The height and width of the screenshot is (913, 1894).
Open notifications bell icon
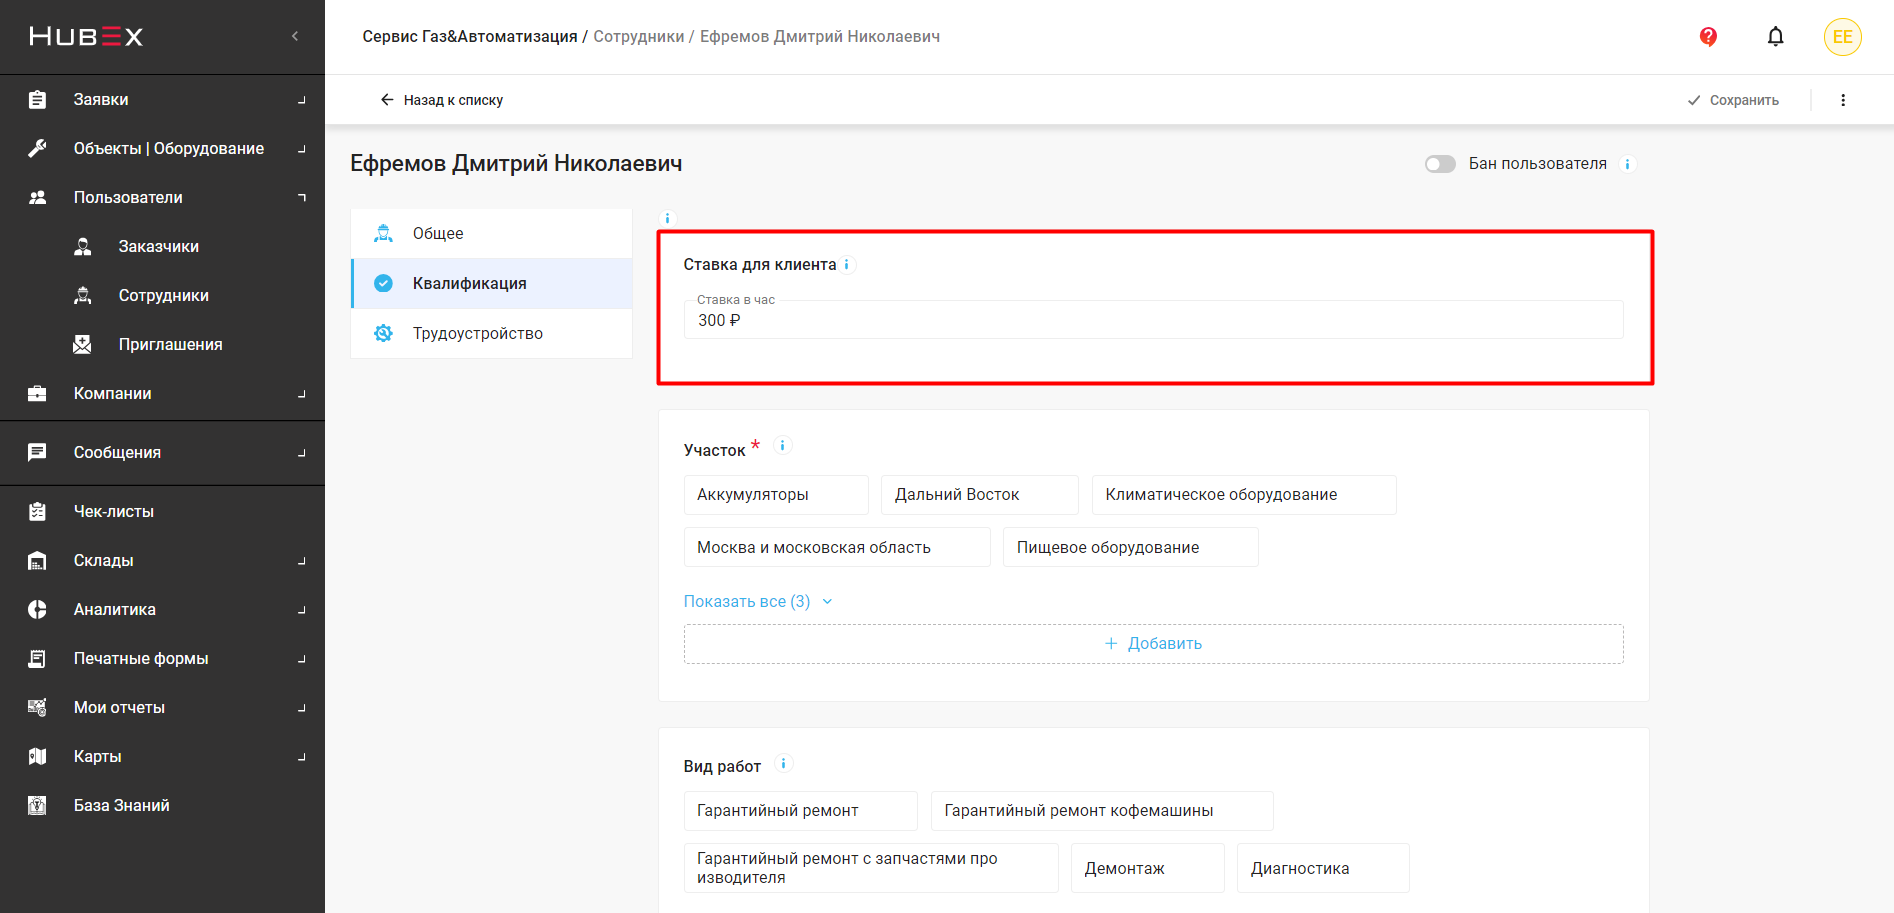1775,37
